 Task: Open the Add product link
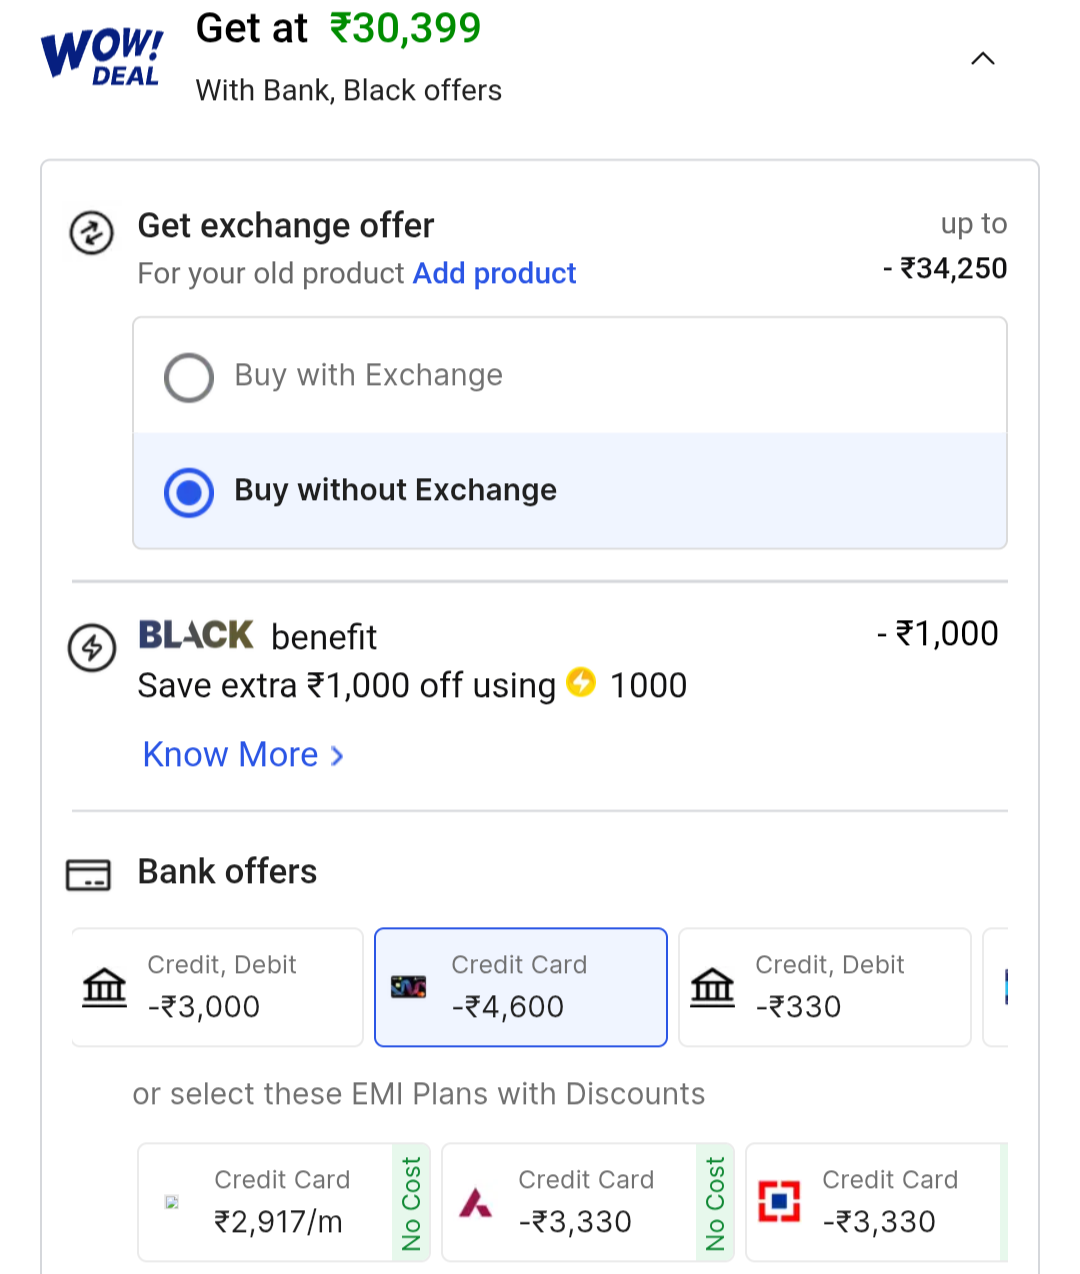tap(494, 273)
